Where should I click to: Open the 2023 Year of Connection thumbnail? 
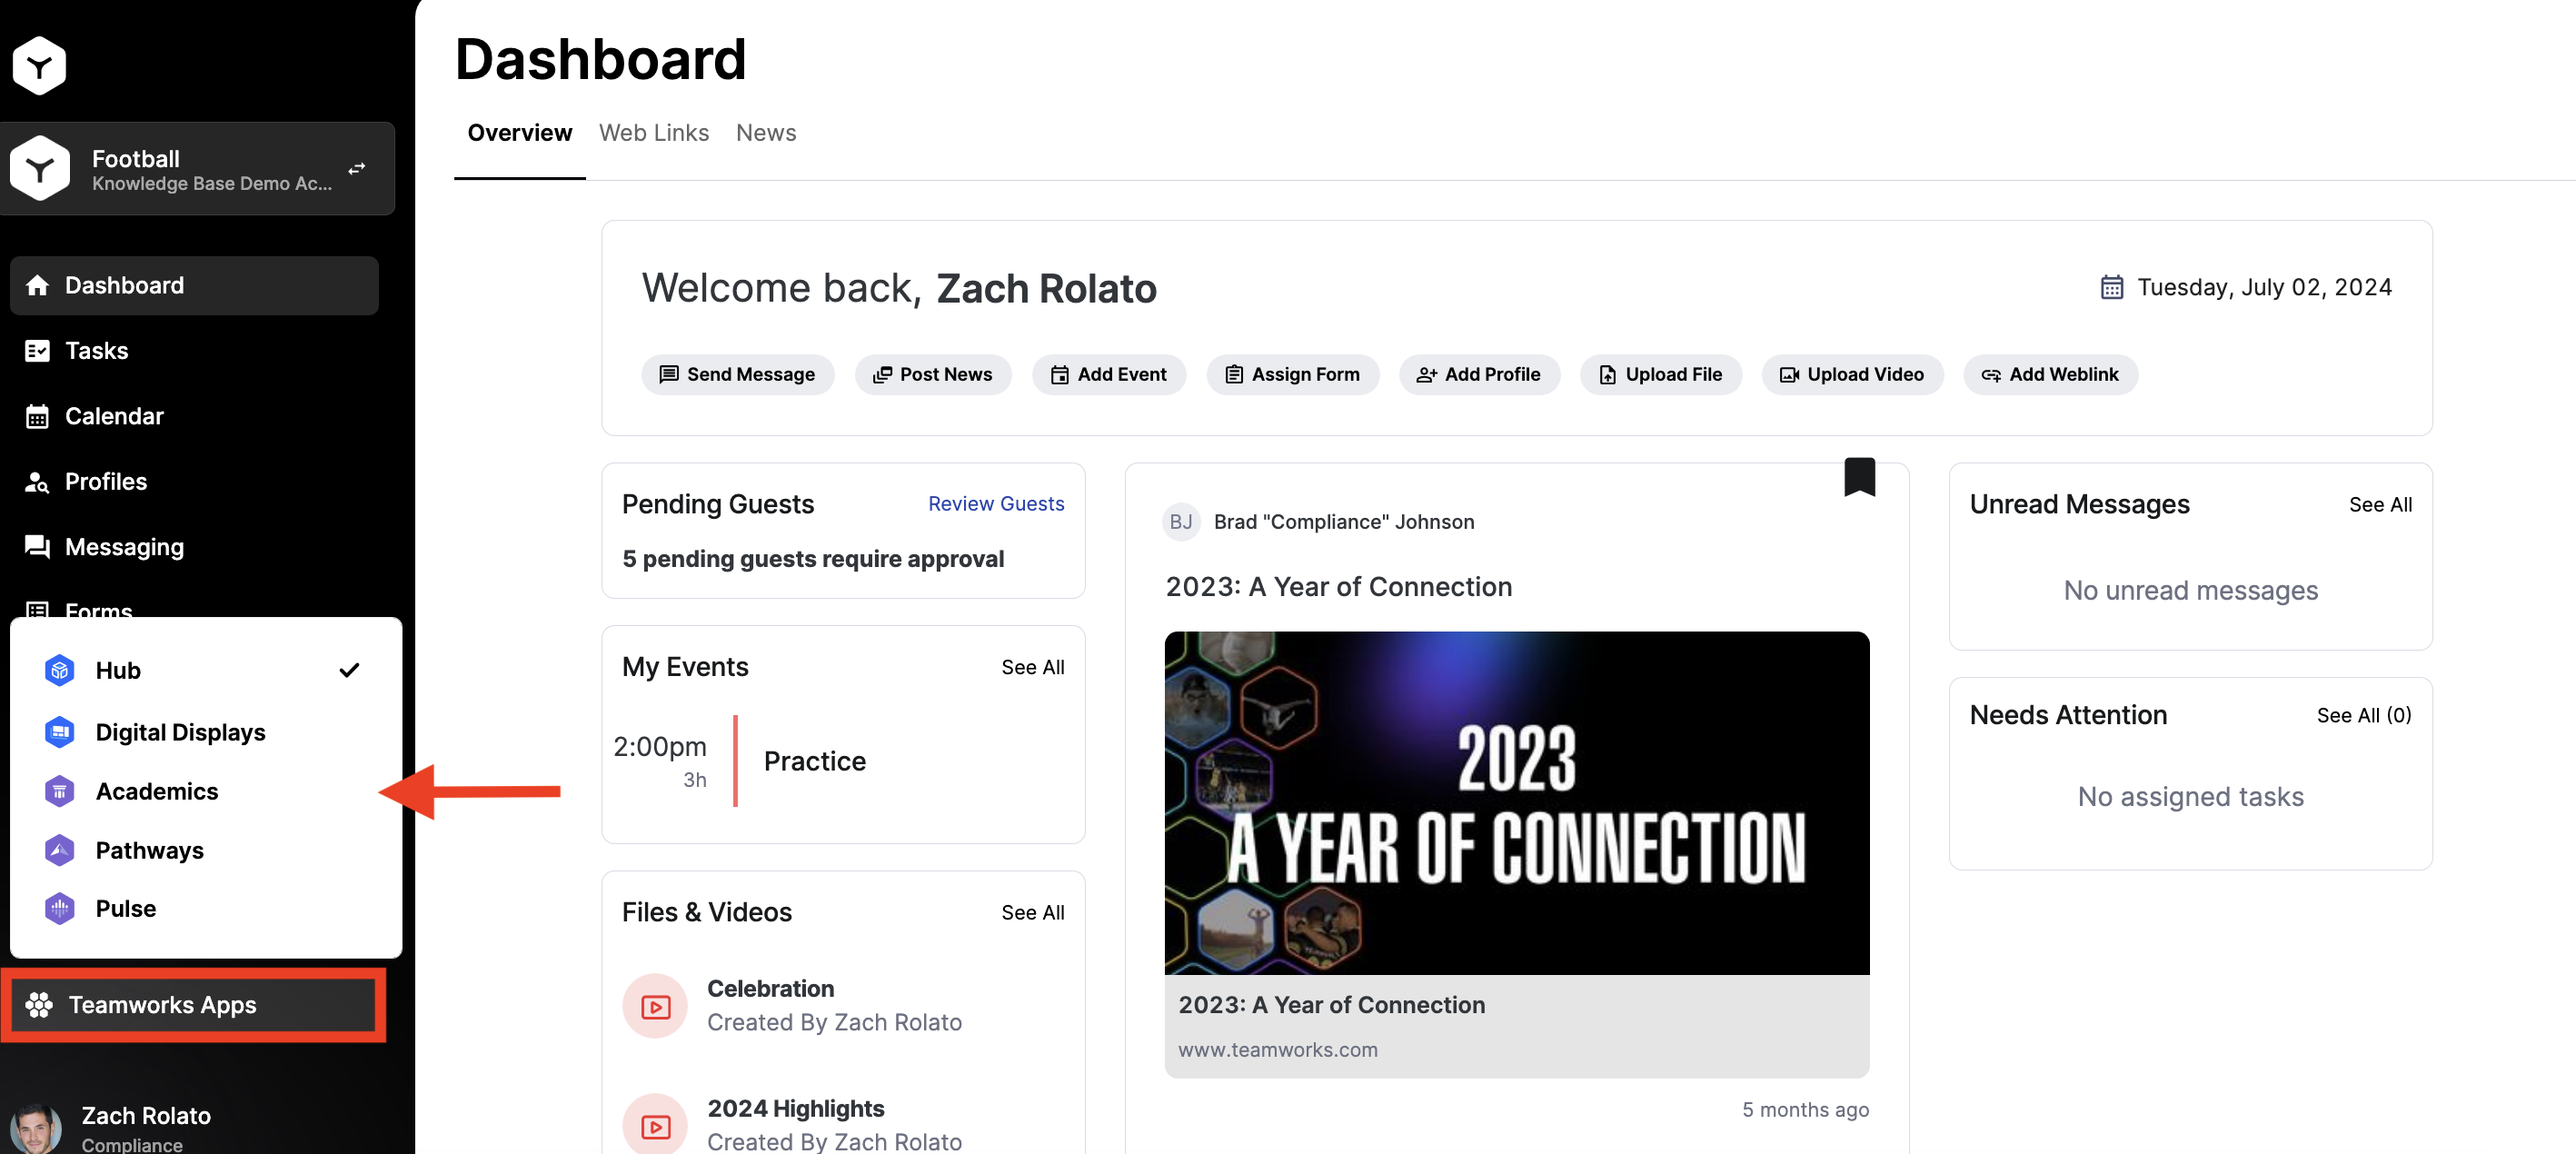coord(1516,802)
